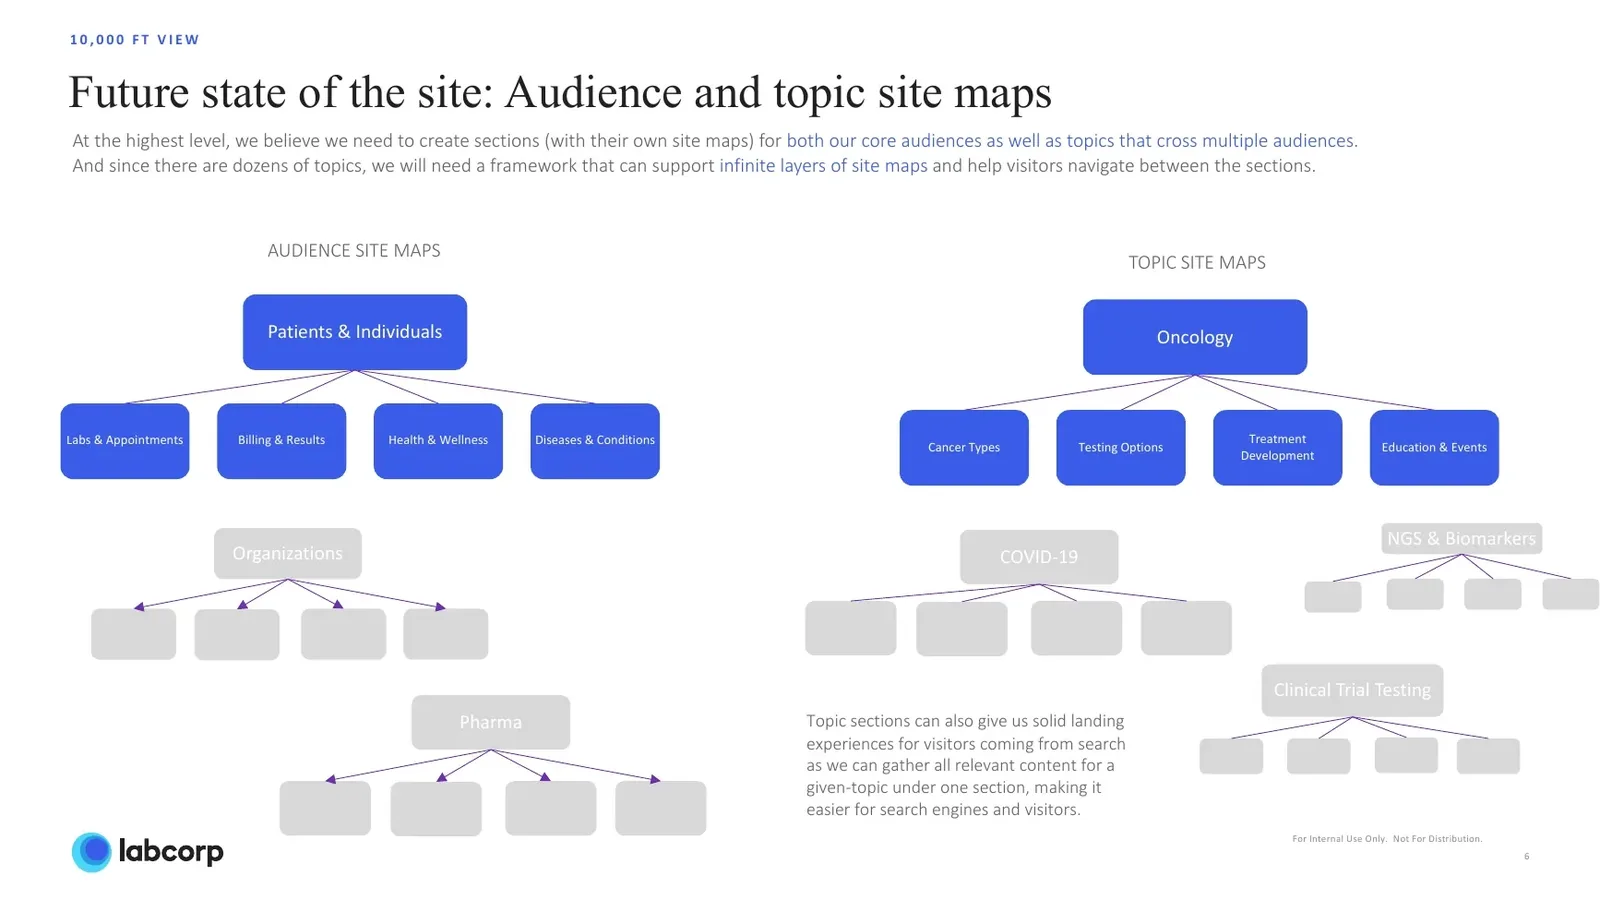Select the Education & Events node
Screen dimensions: 1600x900
[1434, 448]
